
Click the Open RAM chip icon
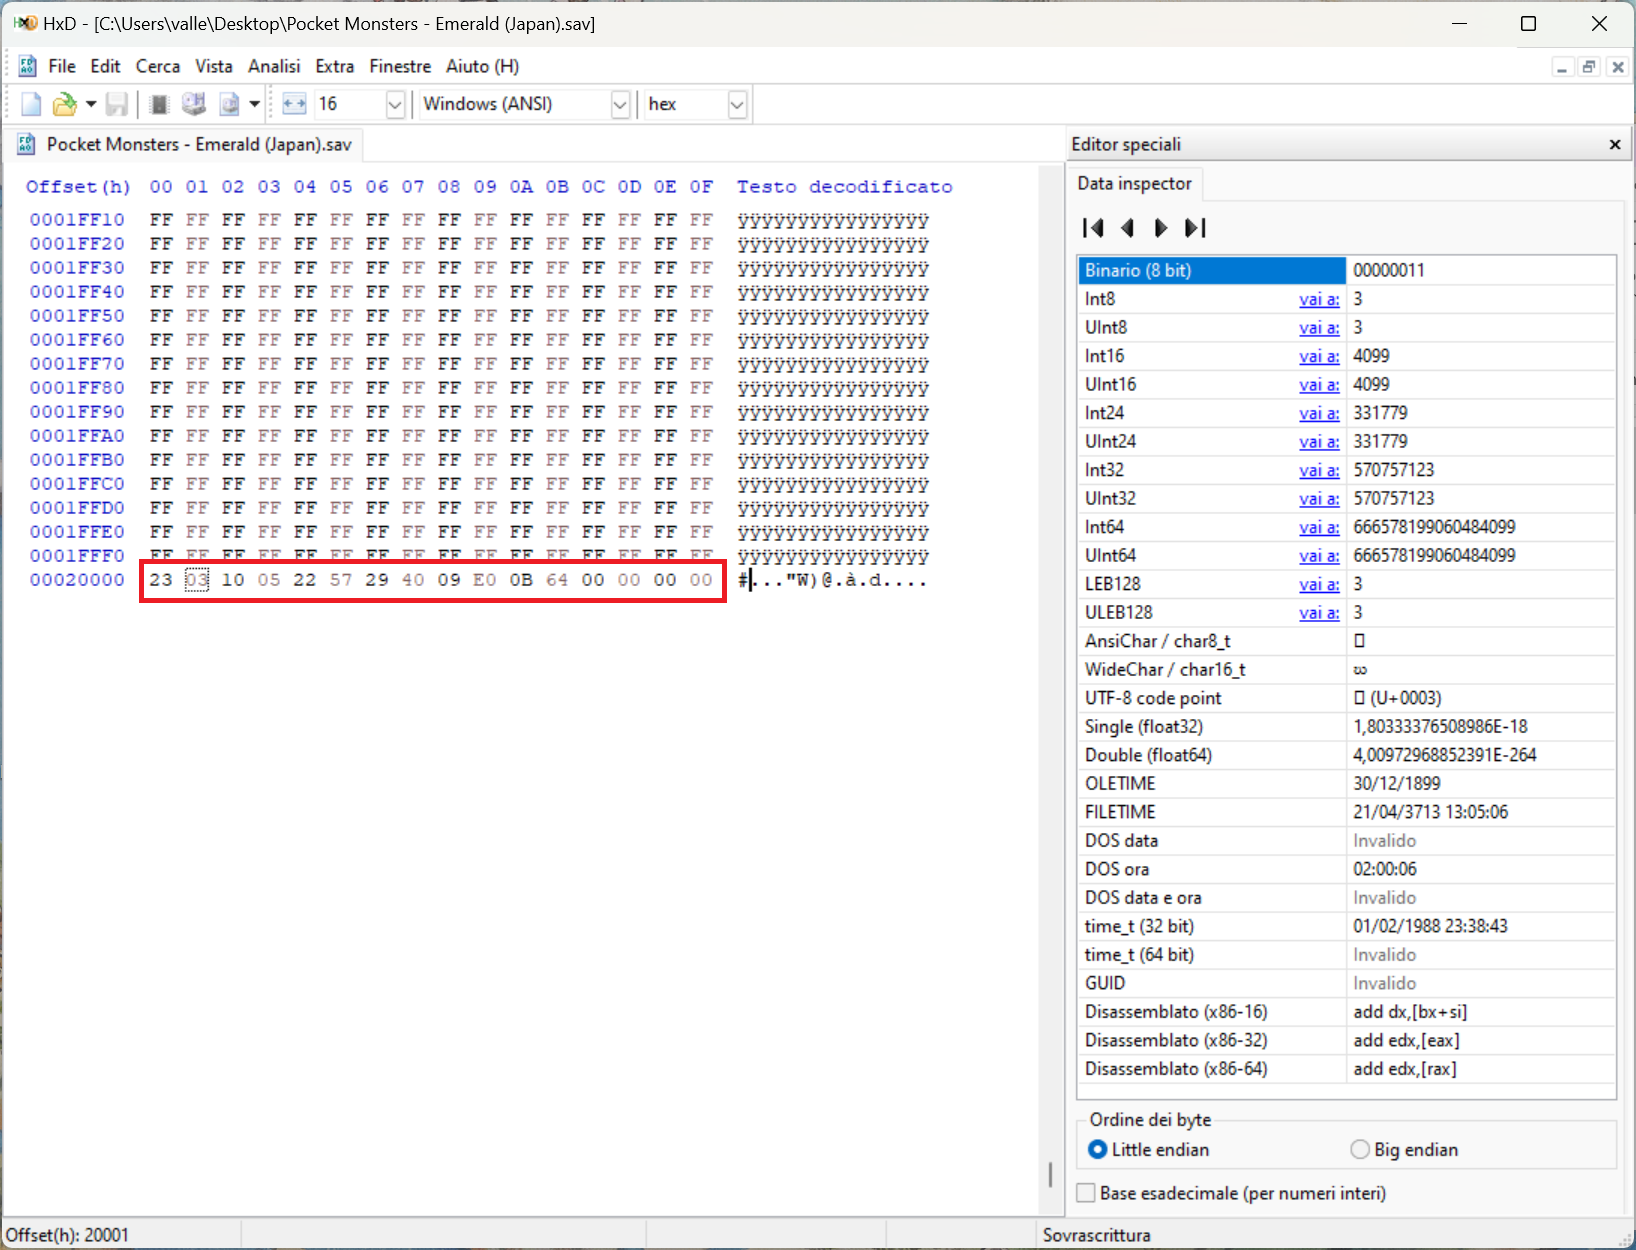point(159,104)
